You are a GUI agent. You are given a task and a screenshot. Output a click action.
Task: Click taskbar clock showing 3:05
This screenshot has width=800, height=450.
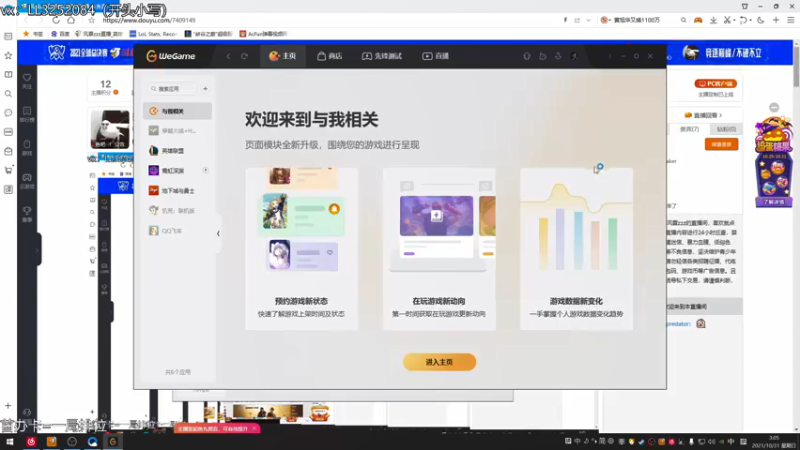tap(774, 442)
